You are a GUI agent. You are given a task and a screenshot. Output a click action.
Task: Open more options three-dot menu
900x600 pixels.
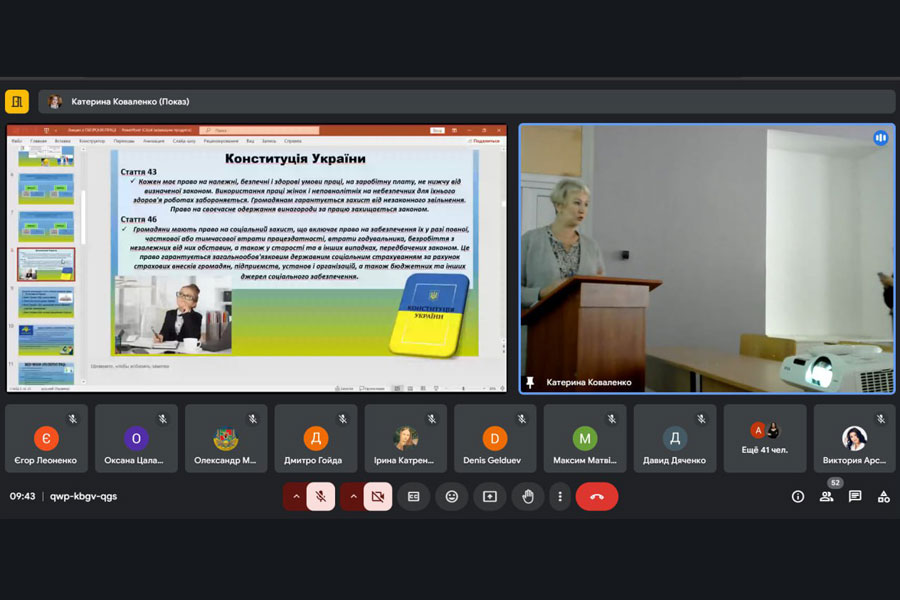point(560,497)
